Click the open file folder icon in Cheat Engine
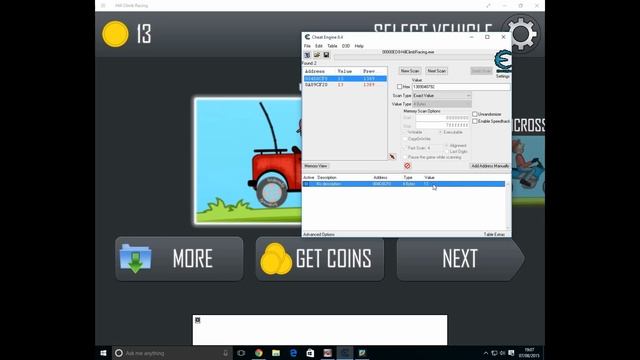Viewport: 640px width, 360px height. [x=317, y=55]
